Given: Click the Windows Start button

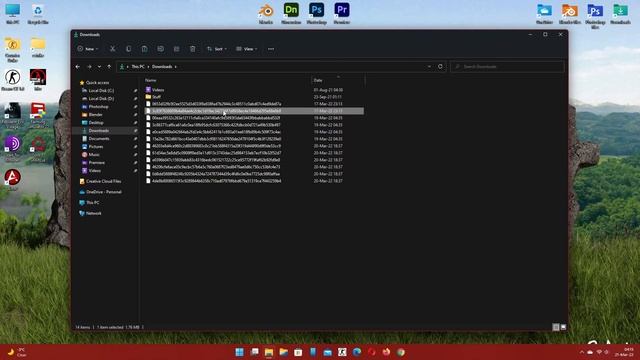Looking at the screenshot, I should (x=240, y=352).
